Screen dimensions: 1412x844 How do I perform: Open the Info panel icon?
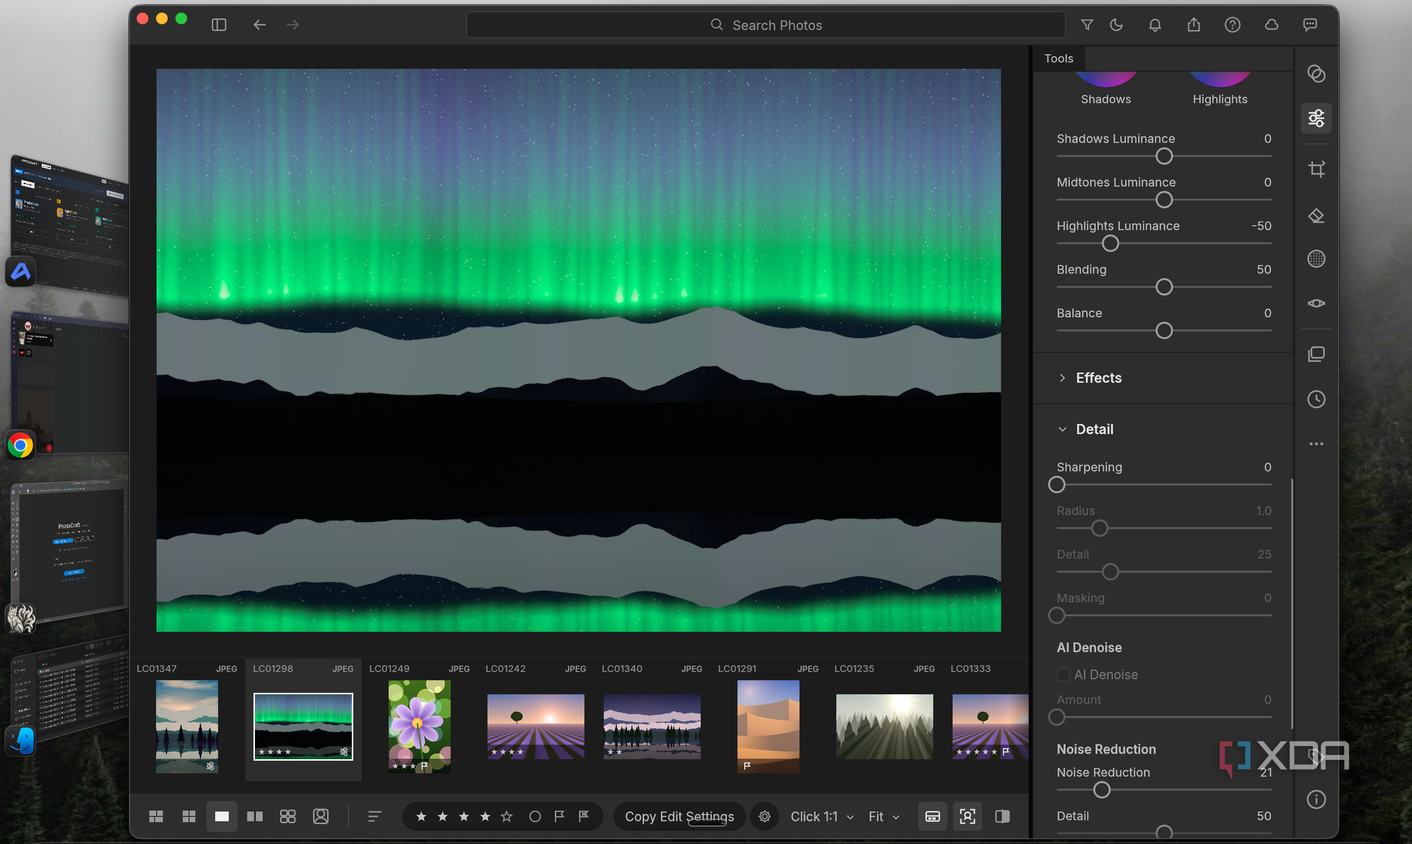[1316, 799]
